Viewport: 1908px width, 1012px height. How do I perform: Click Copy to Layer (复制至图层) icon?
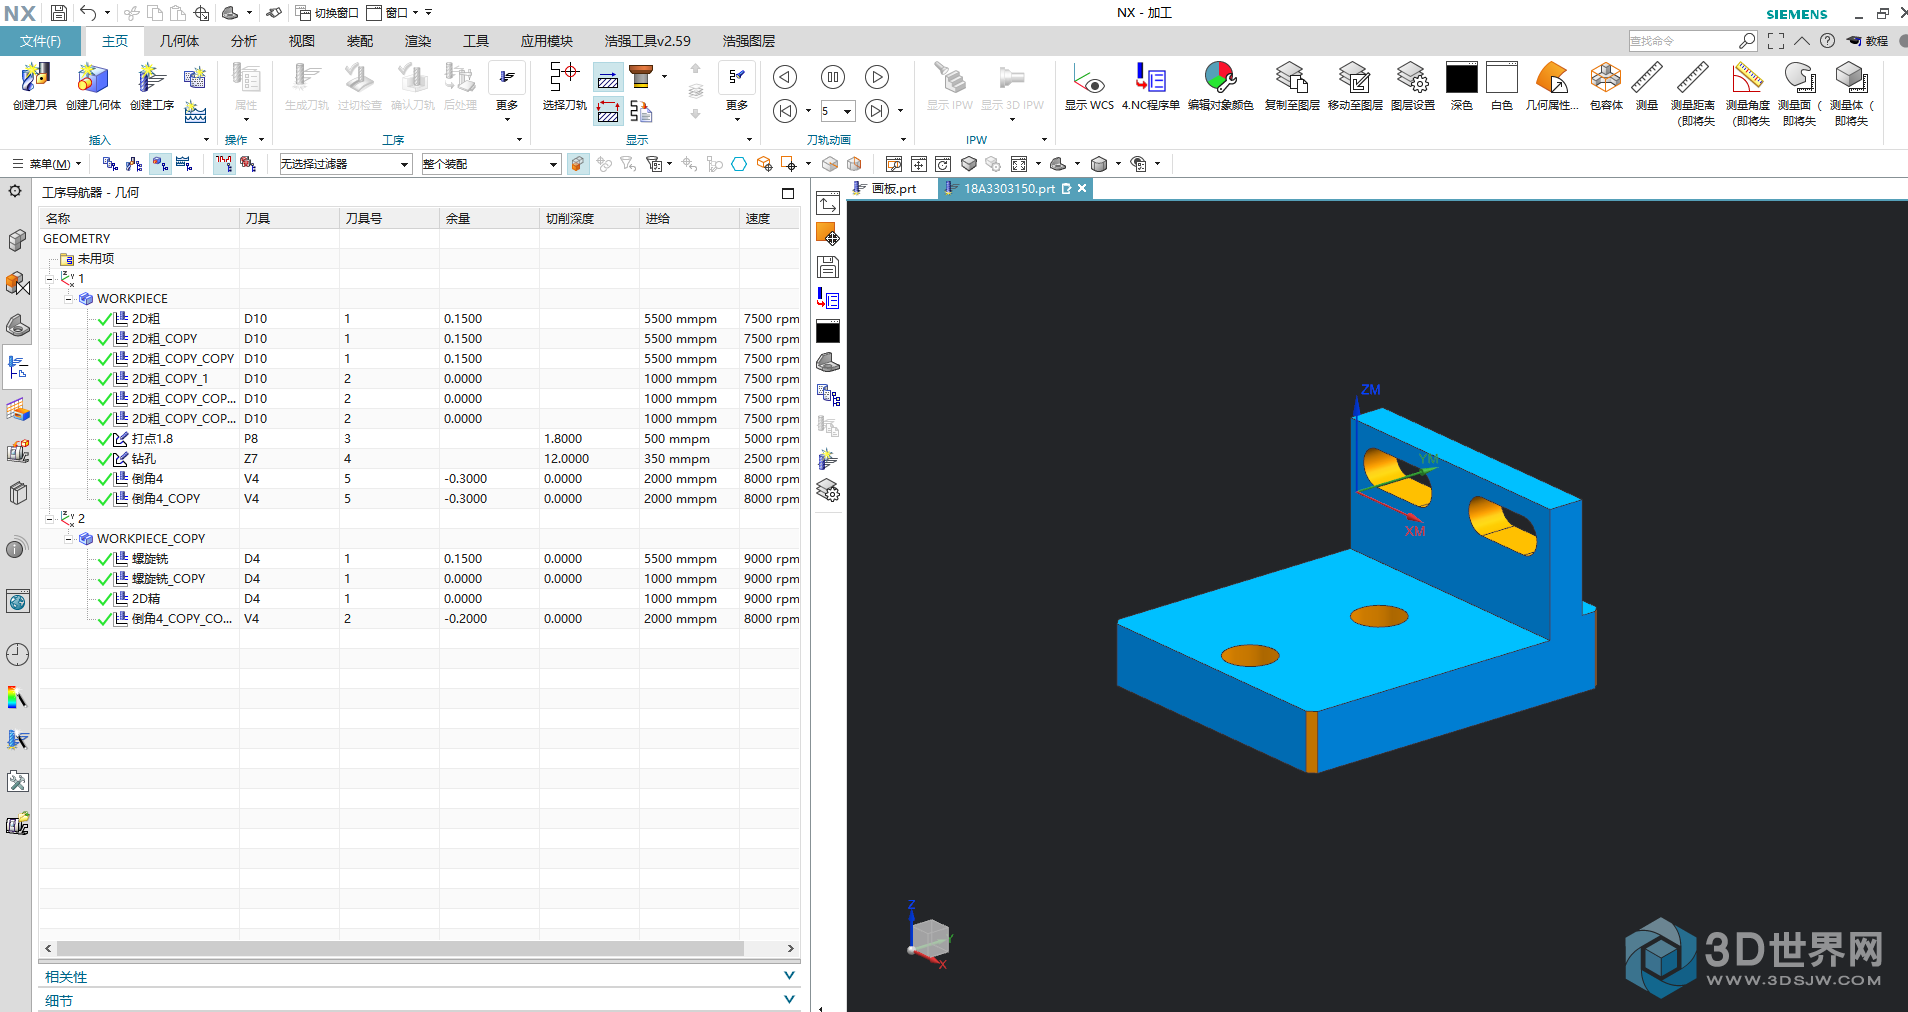click(1292, 79)
